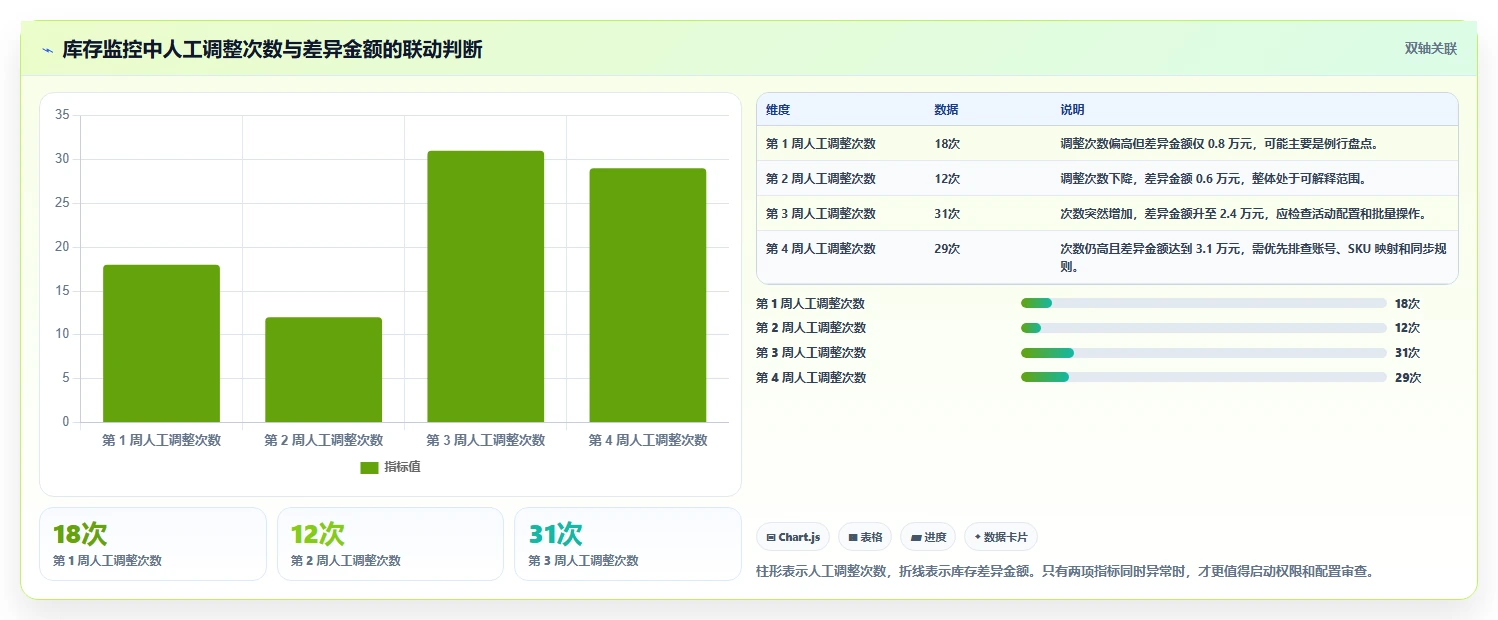Image resolution: width=1498 pixels, height=620 pixels.
Task: Click the 12次 progress value
Action: click(1407, 328)
